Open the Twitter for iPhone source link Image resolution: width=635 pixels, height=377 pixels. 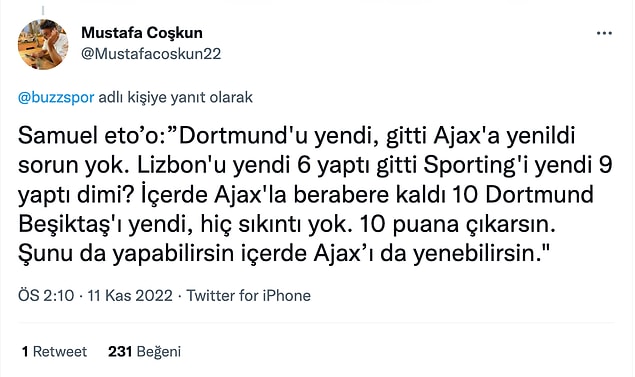(x=248, y=296)
